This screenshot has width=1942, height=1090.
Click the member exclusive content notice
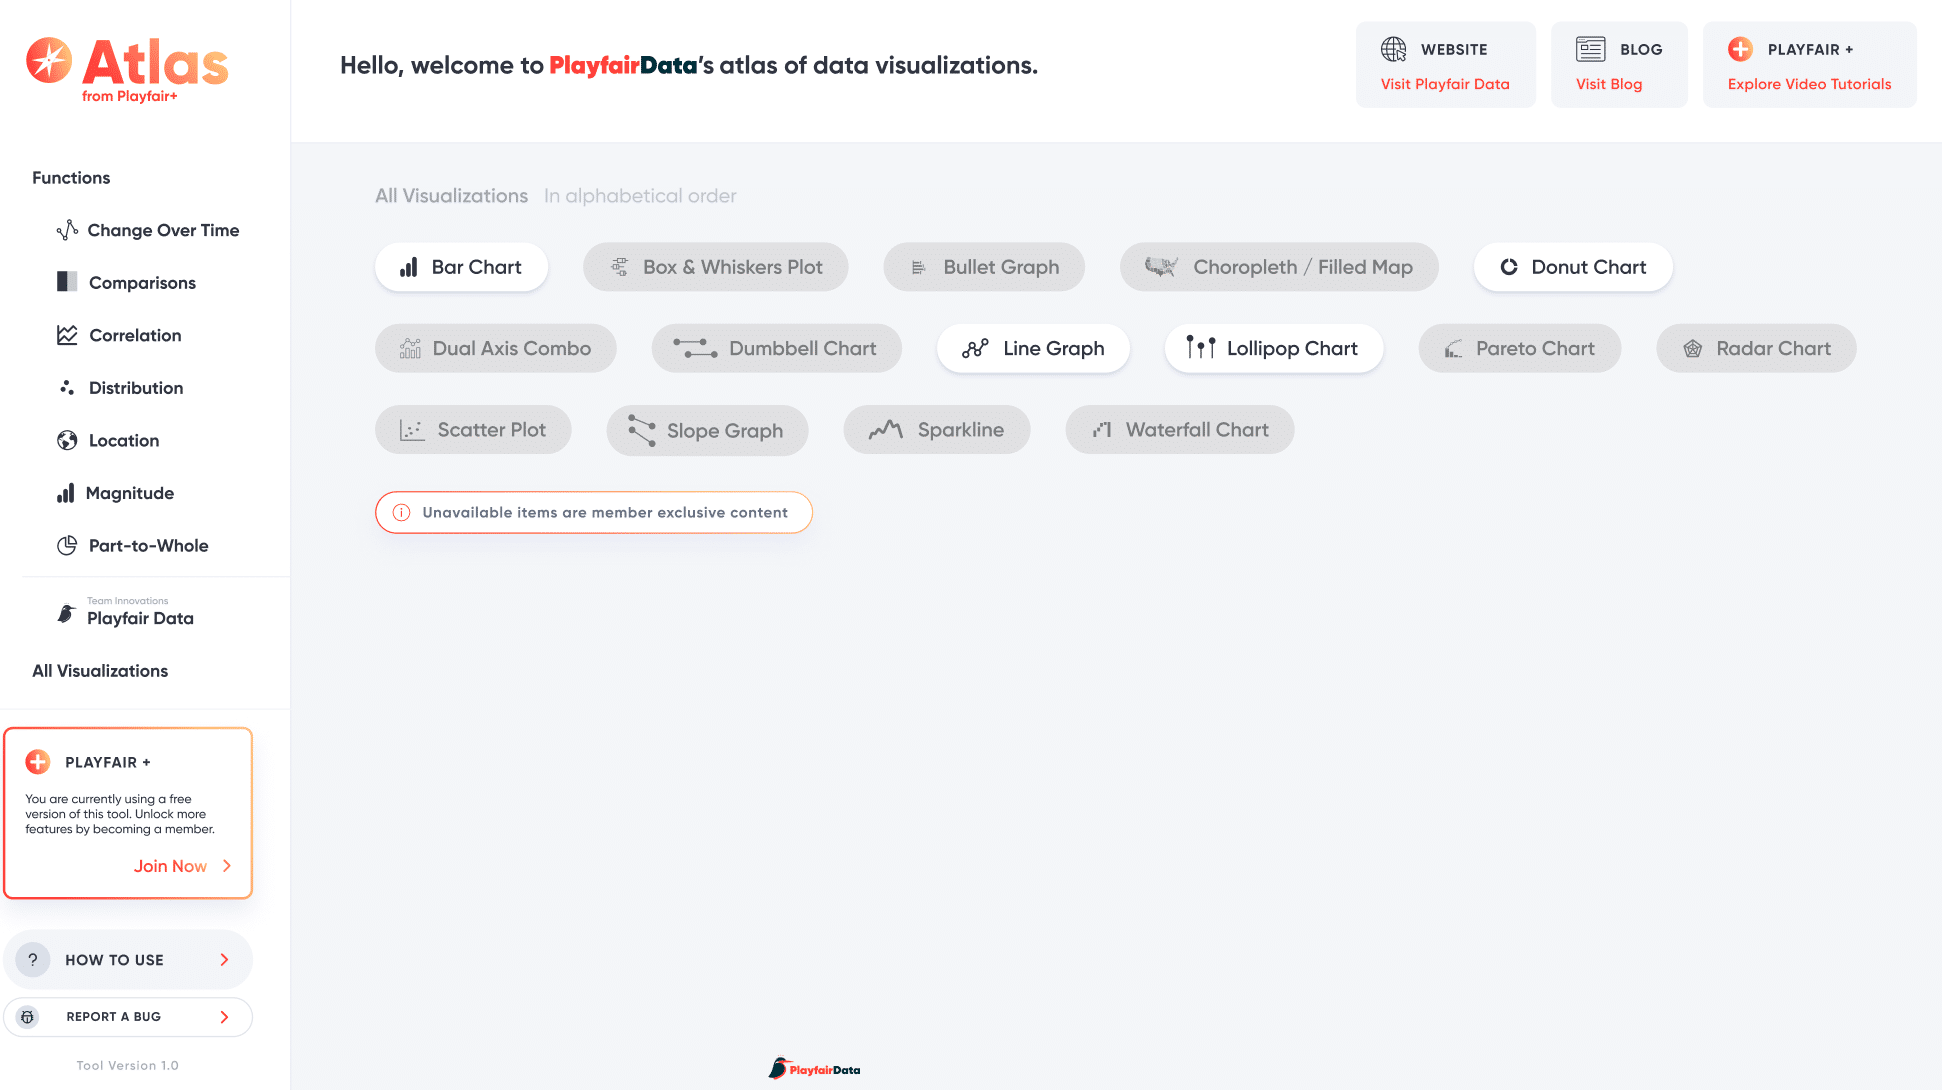594,512
